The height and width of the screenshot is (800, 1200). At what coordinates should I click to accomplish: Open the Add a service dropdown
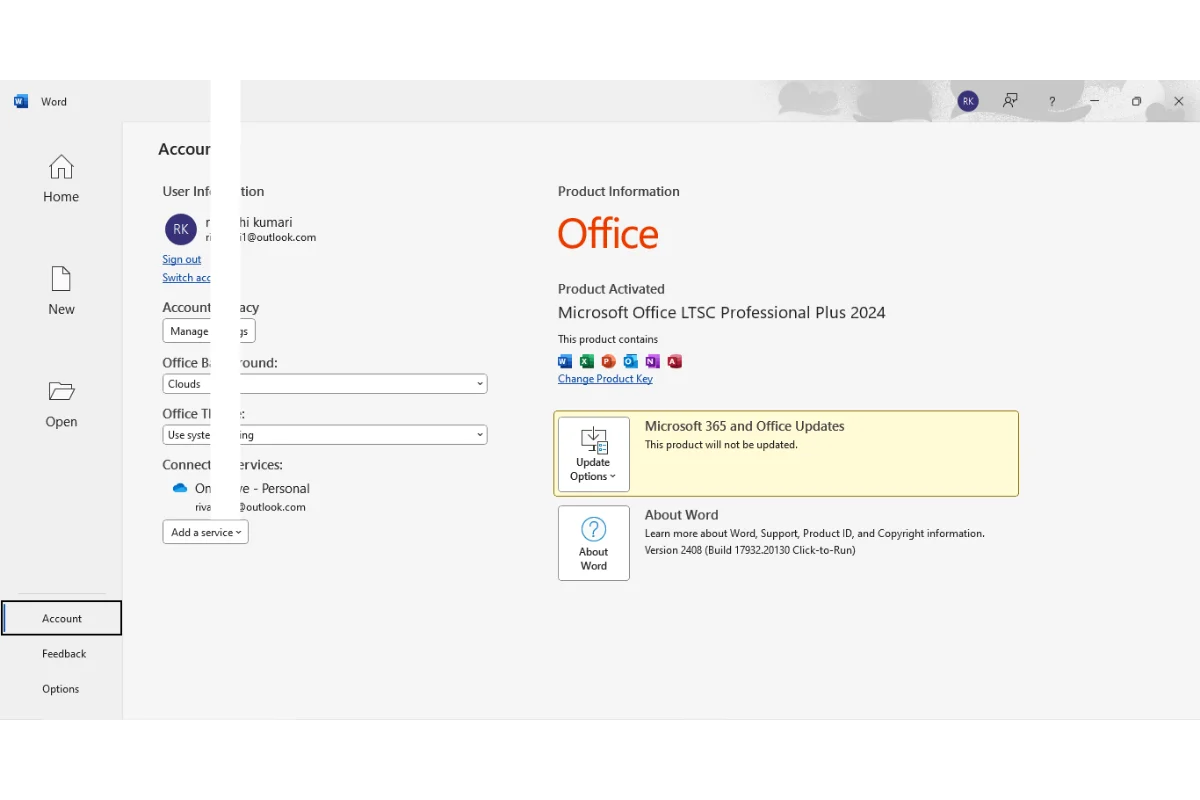tap(205, 532)
